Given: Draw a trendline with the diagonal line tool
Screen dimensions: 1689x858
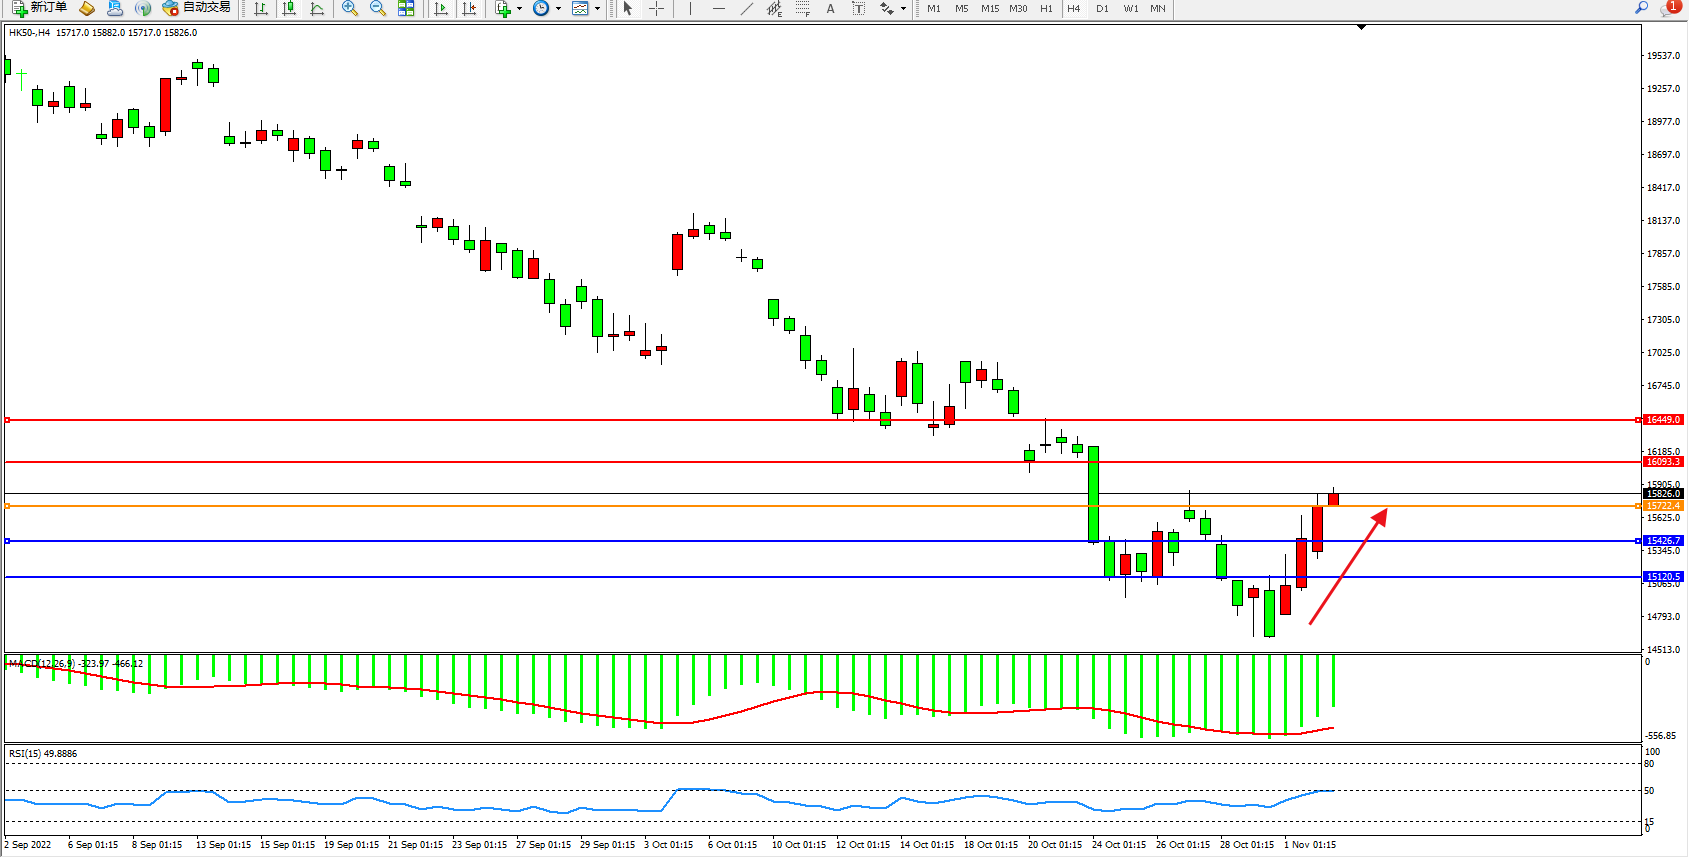Looking at the screenshot, I should click(746, 8).
